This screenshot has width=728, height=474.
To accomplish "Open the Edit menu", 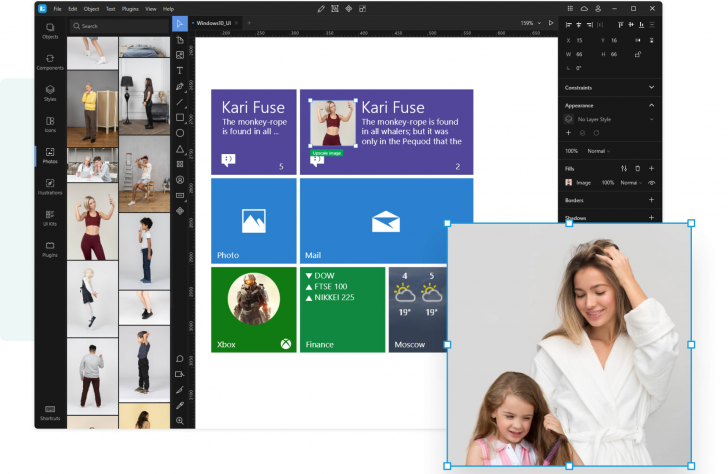I will coord(72,9).
